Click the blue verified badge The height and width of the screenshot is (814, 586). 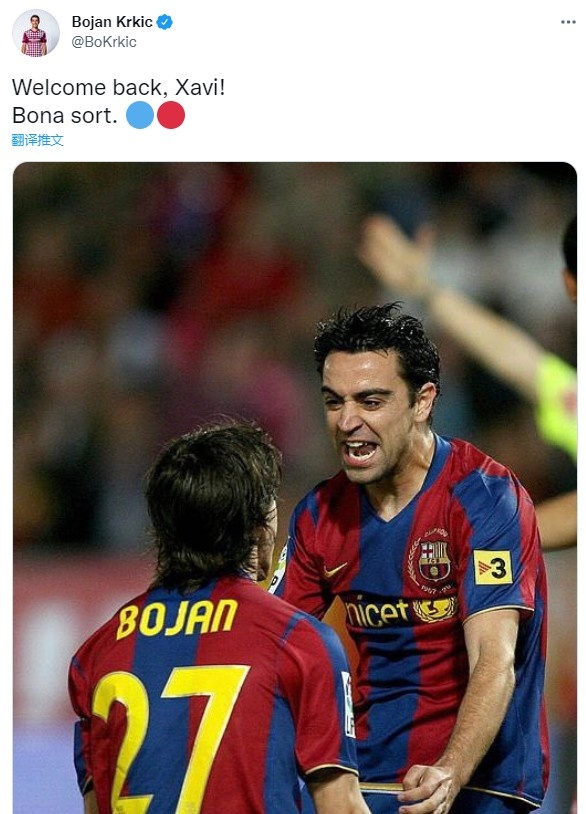coord(165,22)
